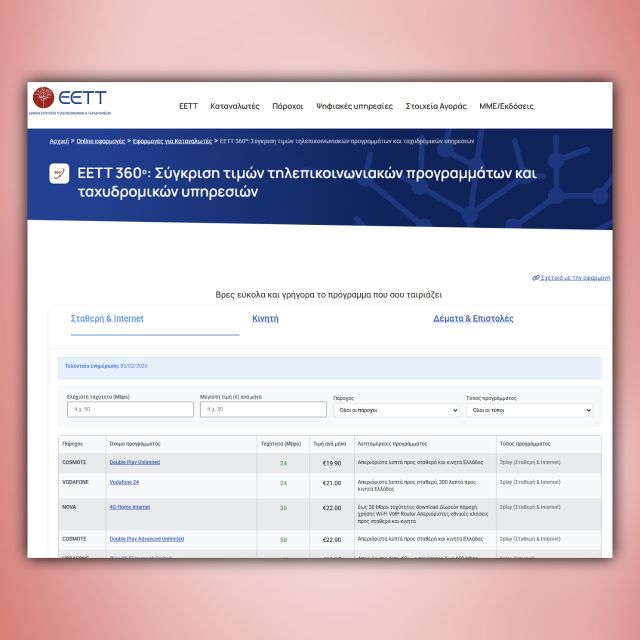The height and width of the screenshot is (640, 640).
Task: Click the Τιμή ανά μήνα column header
Action: (330, 444)
